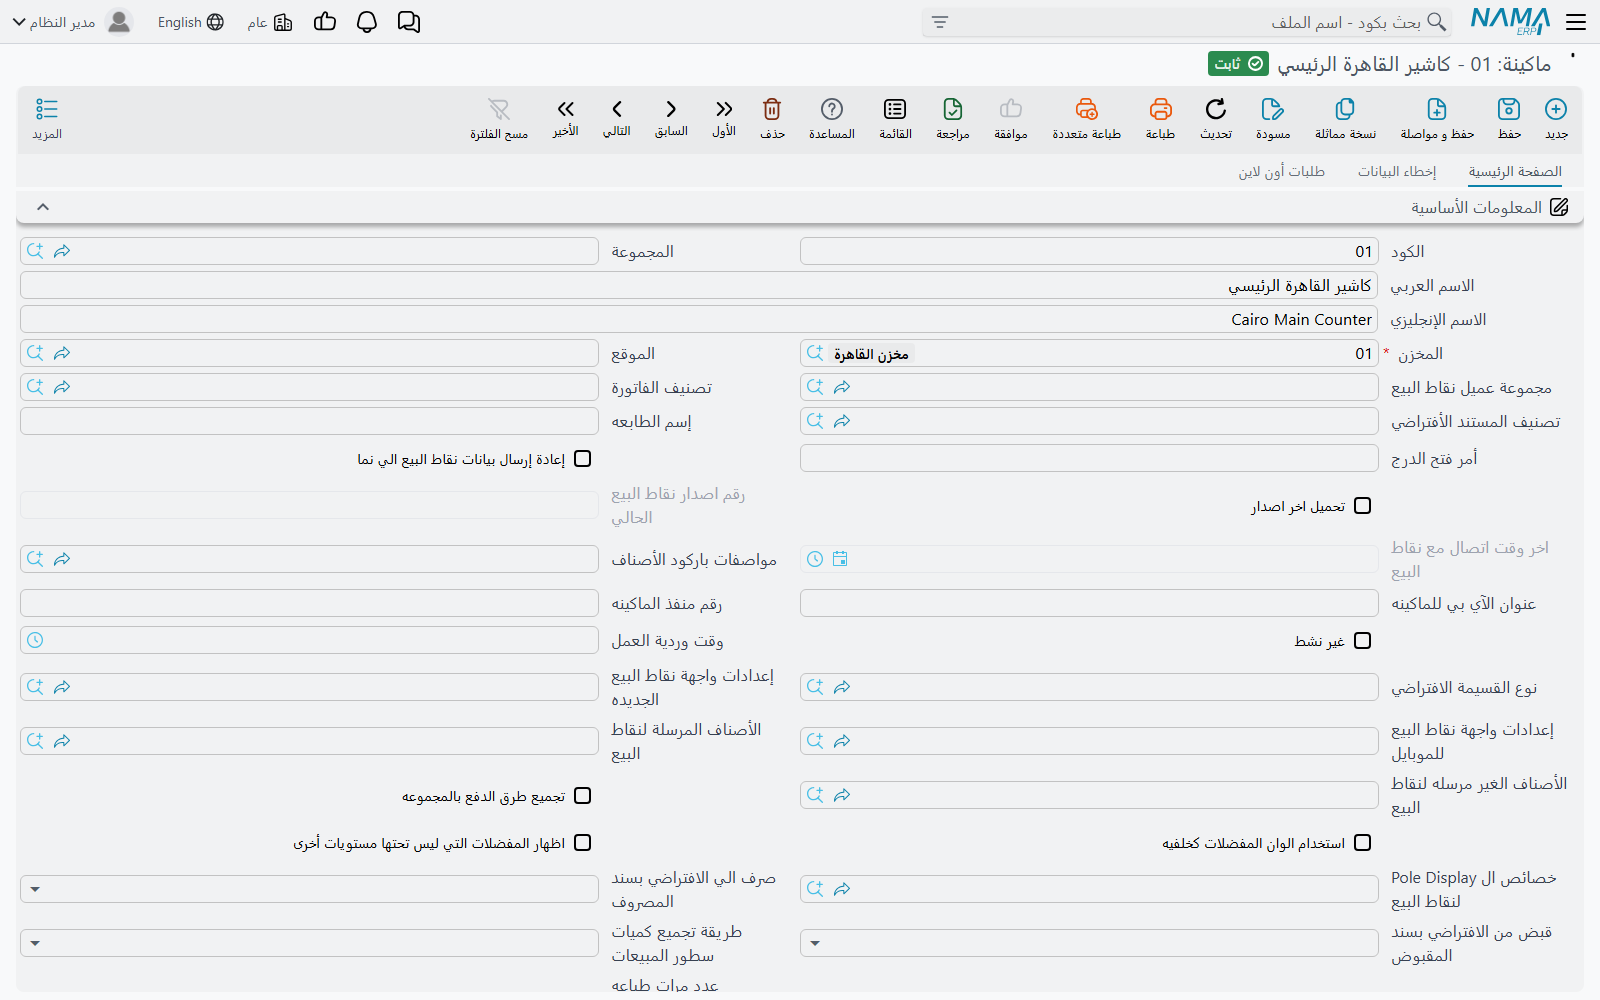Image resolution: width=1600 pixels, height=1000 pixels.
Task: Go to Last record (الأخير)
Action: click(566, 109)
